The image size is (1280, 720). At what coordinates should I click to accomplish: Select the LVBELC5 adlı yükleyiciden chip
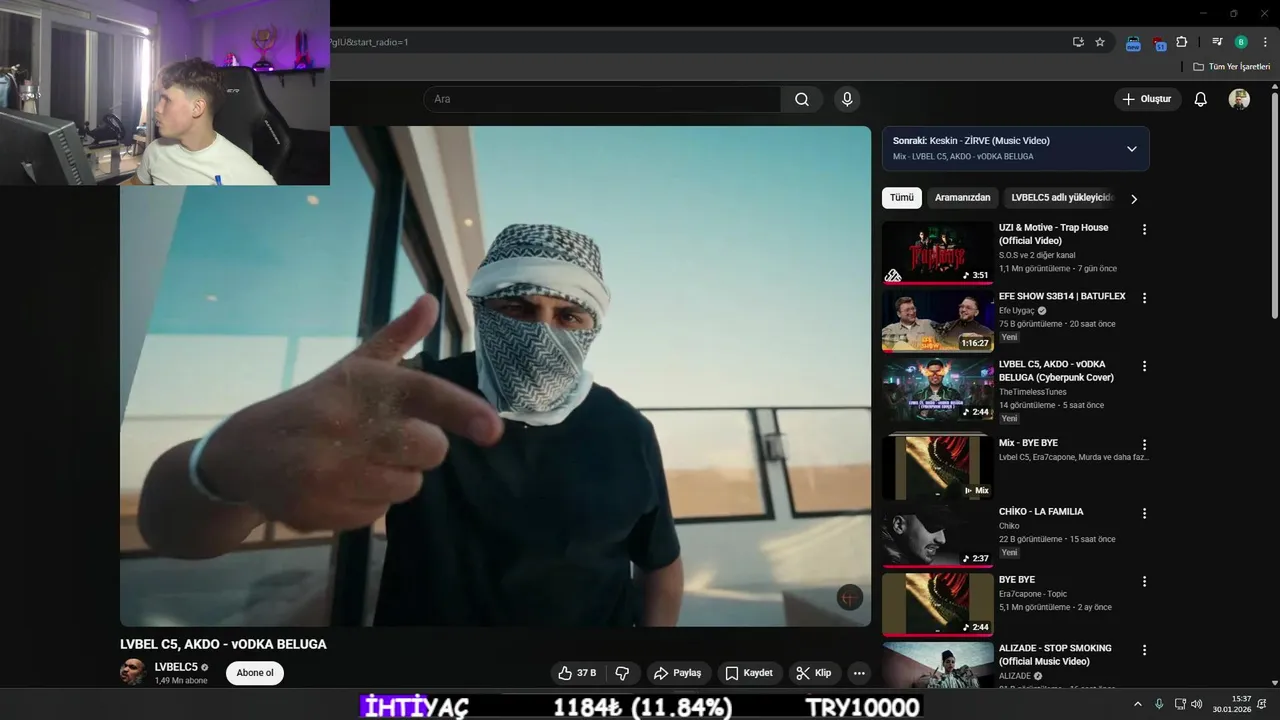click(1060, 198)
